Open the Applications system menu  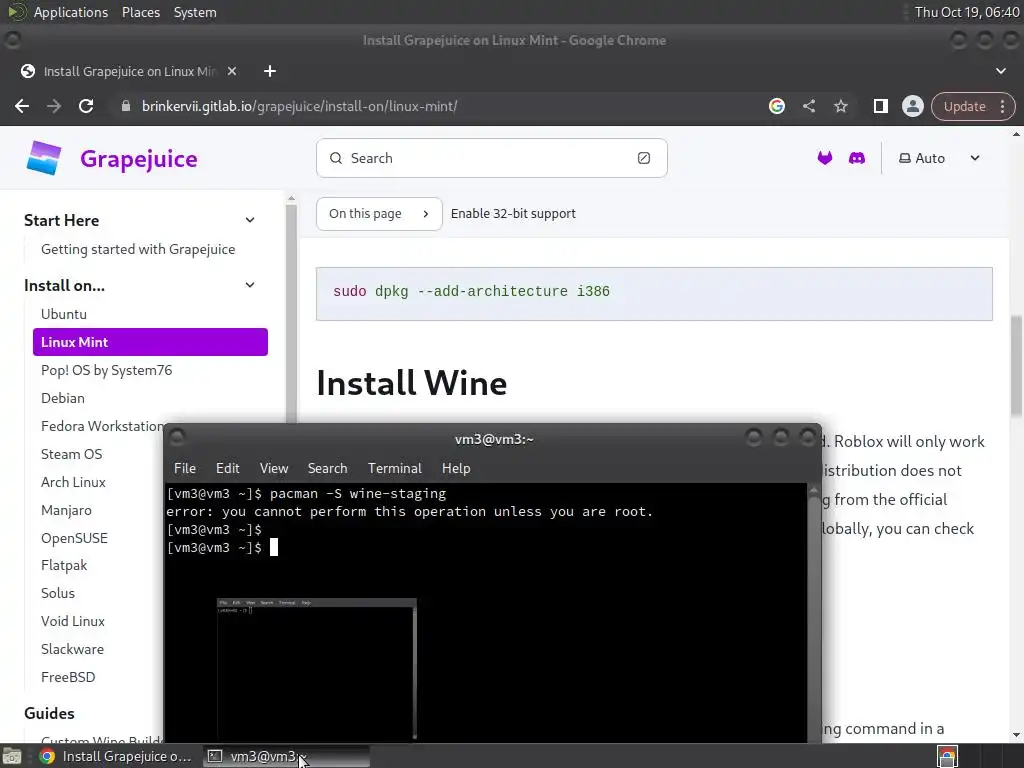71,12
